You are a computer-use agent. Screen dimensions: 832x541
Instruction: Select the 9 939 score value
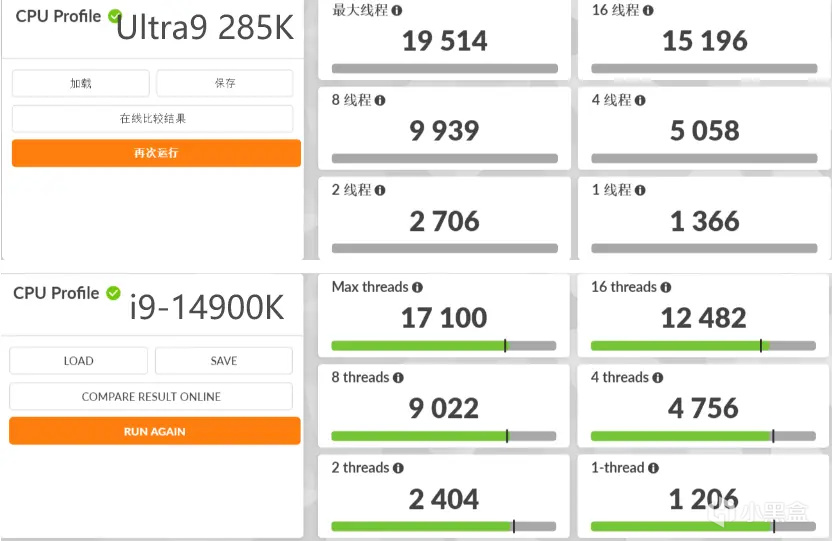(444, 131)
